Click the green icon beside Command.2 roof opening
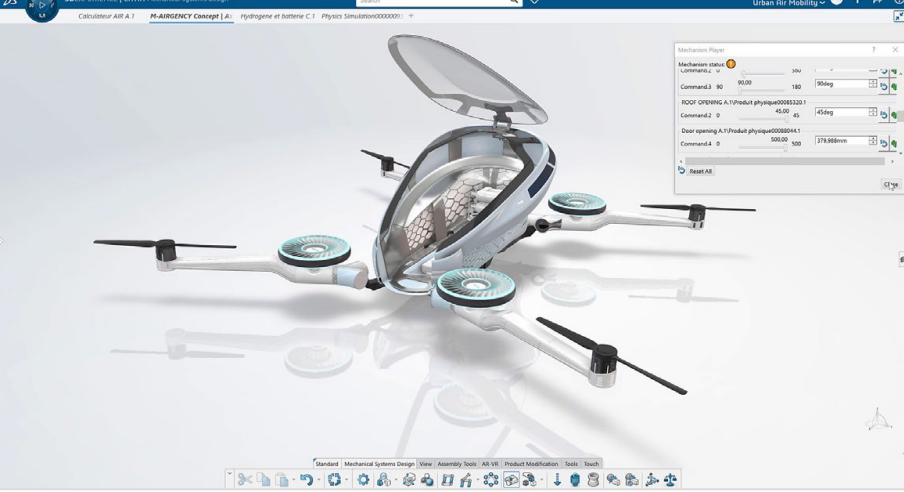904x492 pixels. click(894, 115)
